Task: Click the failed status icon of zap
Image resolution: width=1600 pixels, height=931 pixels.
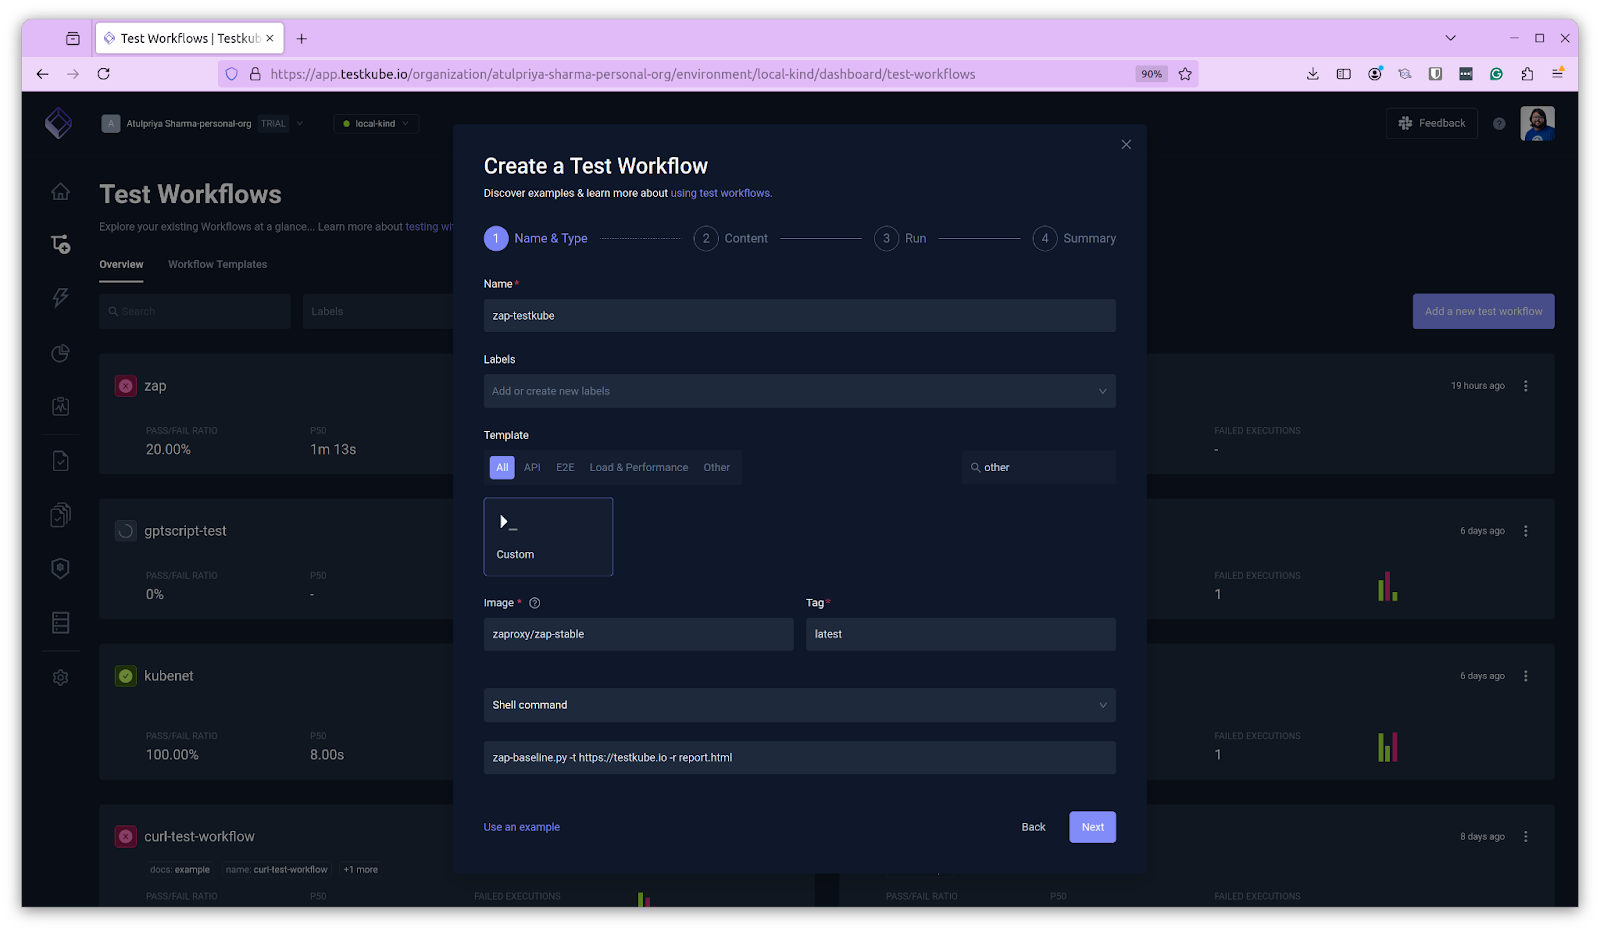Action: click(126, 386)
